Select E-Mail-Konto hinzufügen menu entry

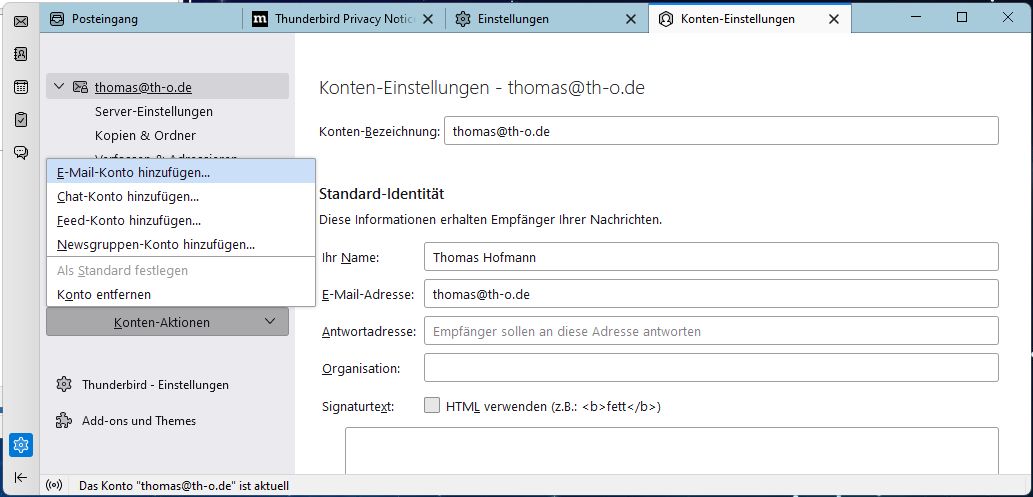pos(133,172)
